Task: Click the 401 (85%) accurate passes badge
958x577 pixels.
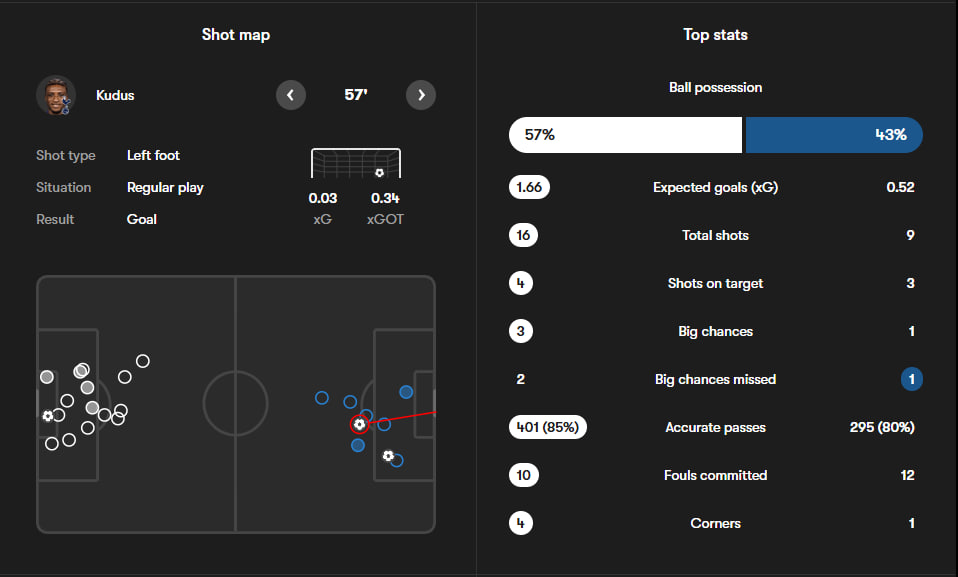Action: click(x=547, y=427)
